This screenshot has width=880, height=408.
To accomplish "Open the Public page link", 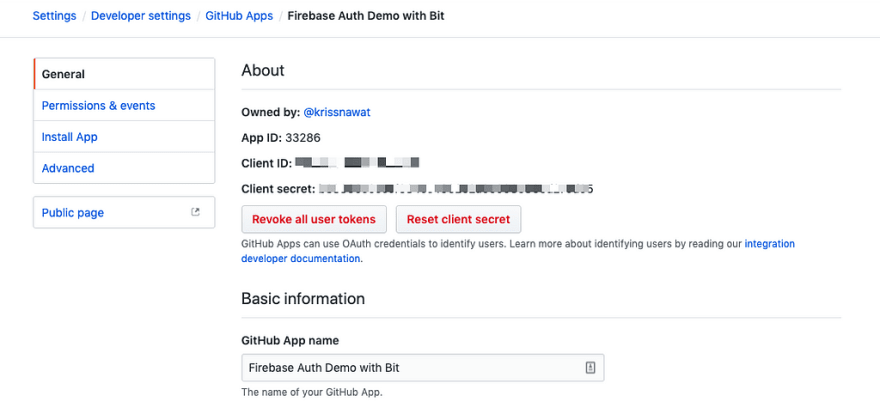I will [x=124, y=213].
